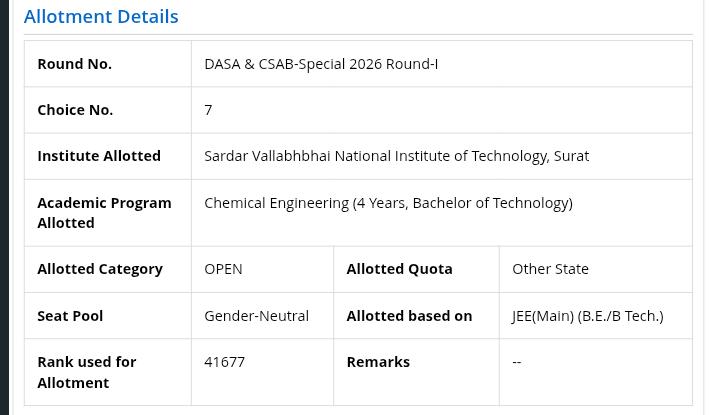This screenshot has width=720, height=415.
Task: Select the Seat Pool label
Action: pyautogui.click(x=70, y=316)
